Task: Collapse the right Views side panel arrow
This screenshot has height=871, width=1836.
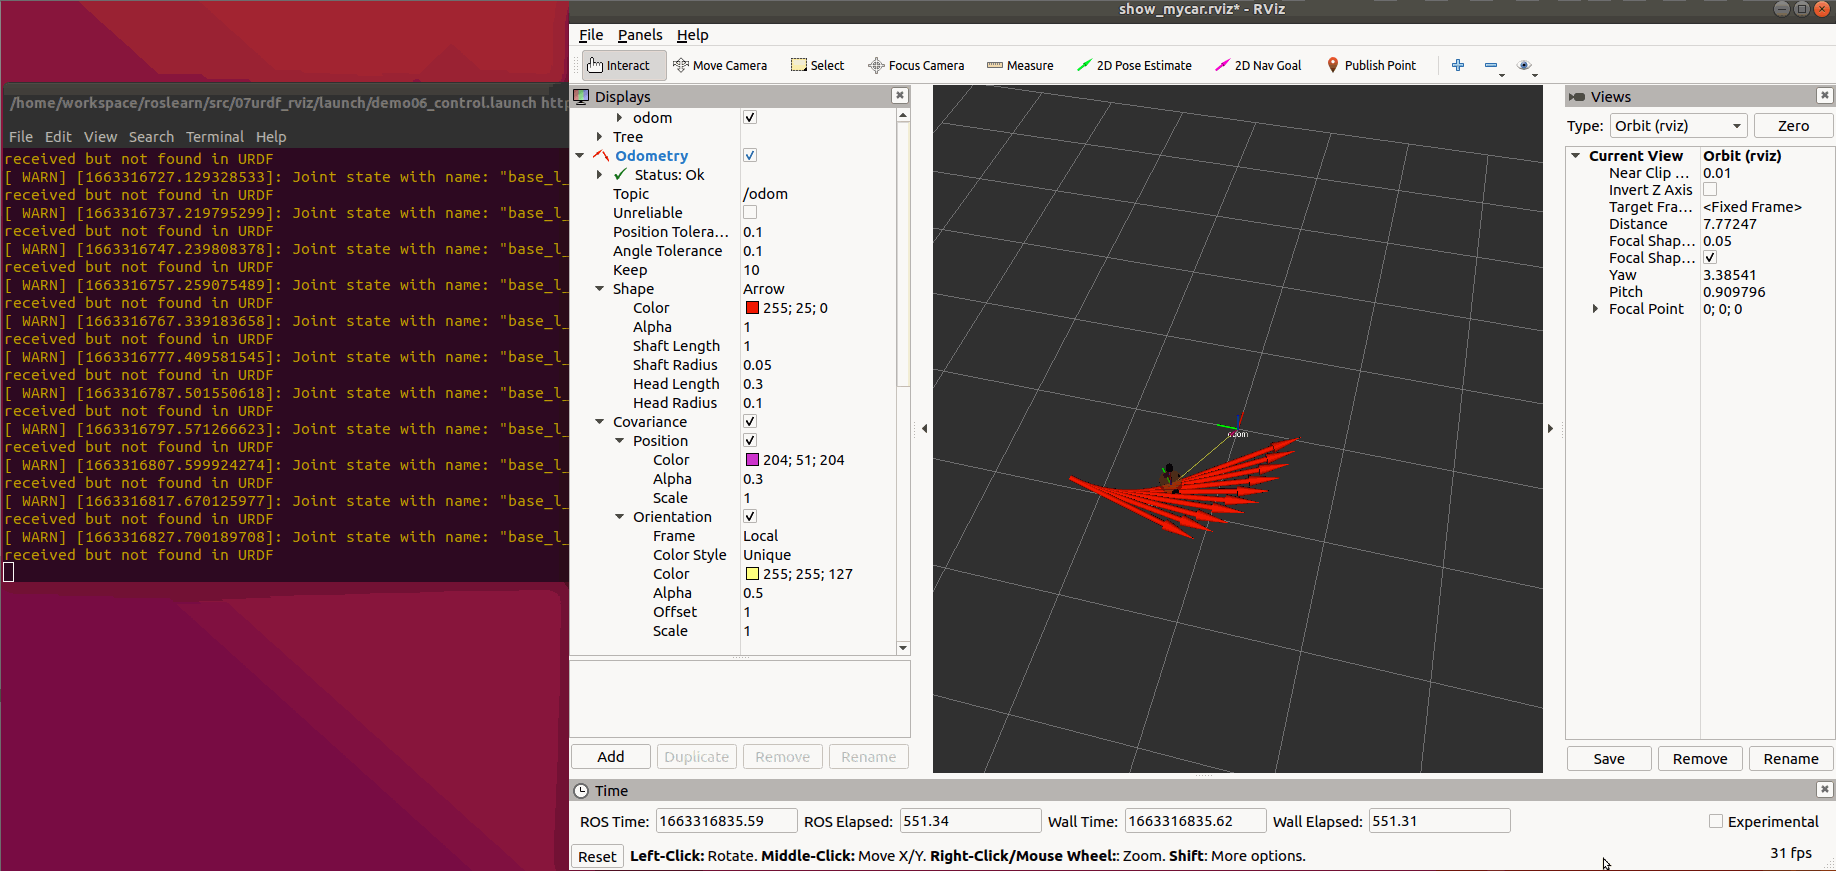Action: click(1551, 429)
